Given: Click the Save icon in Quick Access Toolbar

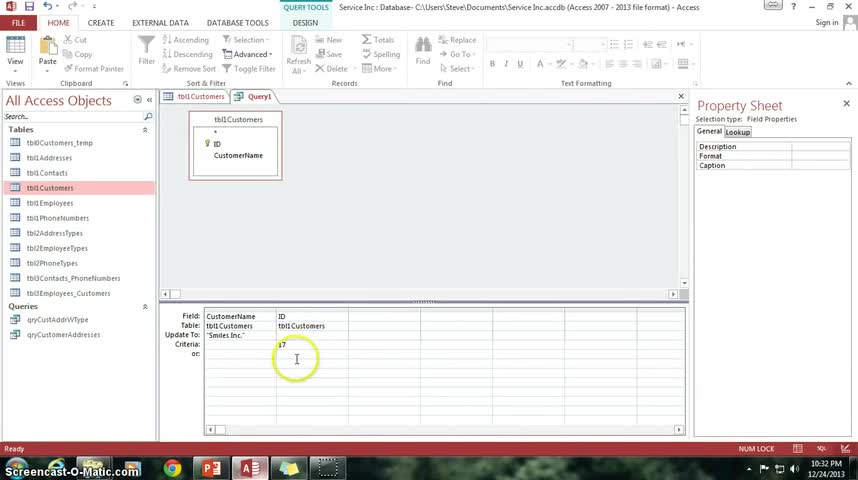Looking at the screenshot, I should [x=29, y=7].
